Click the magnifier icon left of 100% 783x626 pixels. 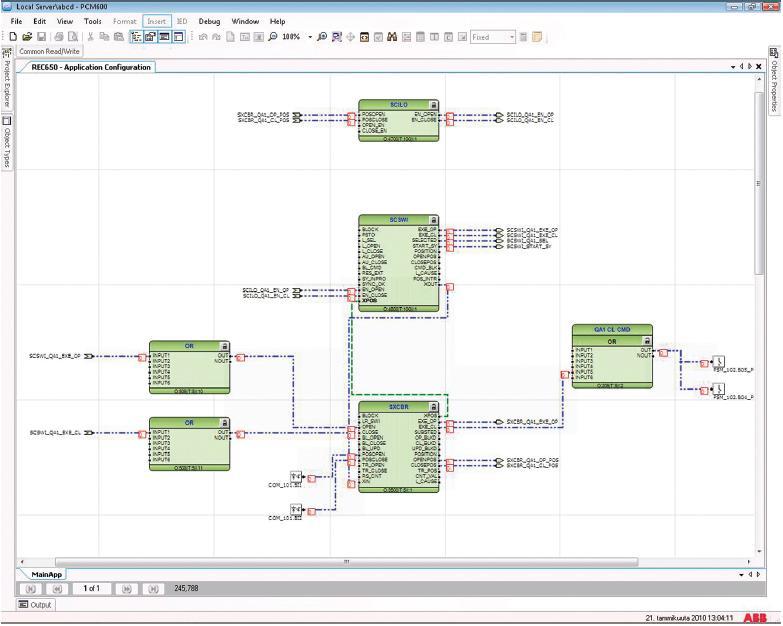tap(273, 36)
